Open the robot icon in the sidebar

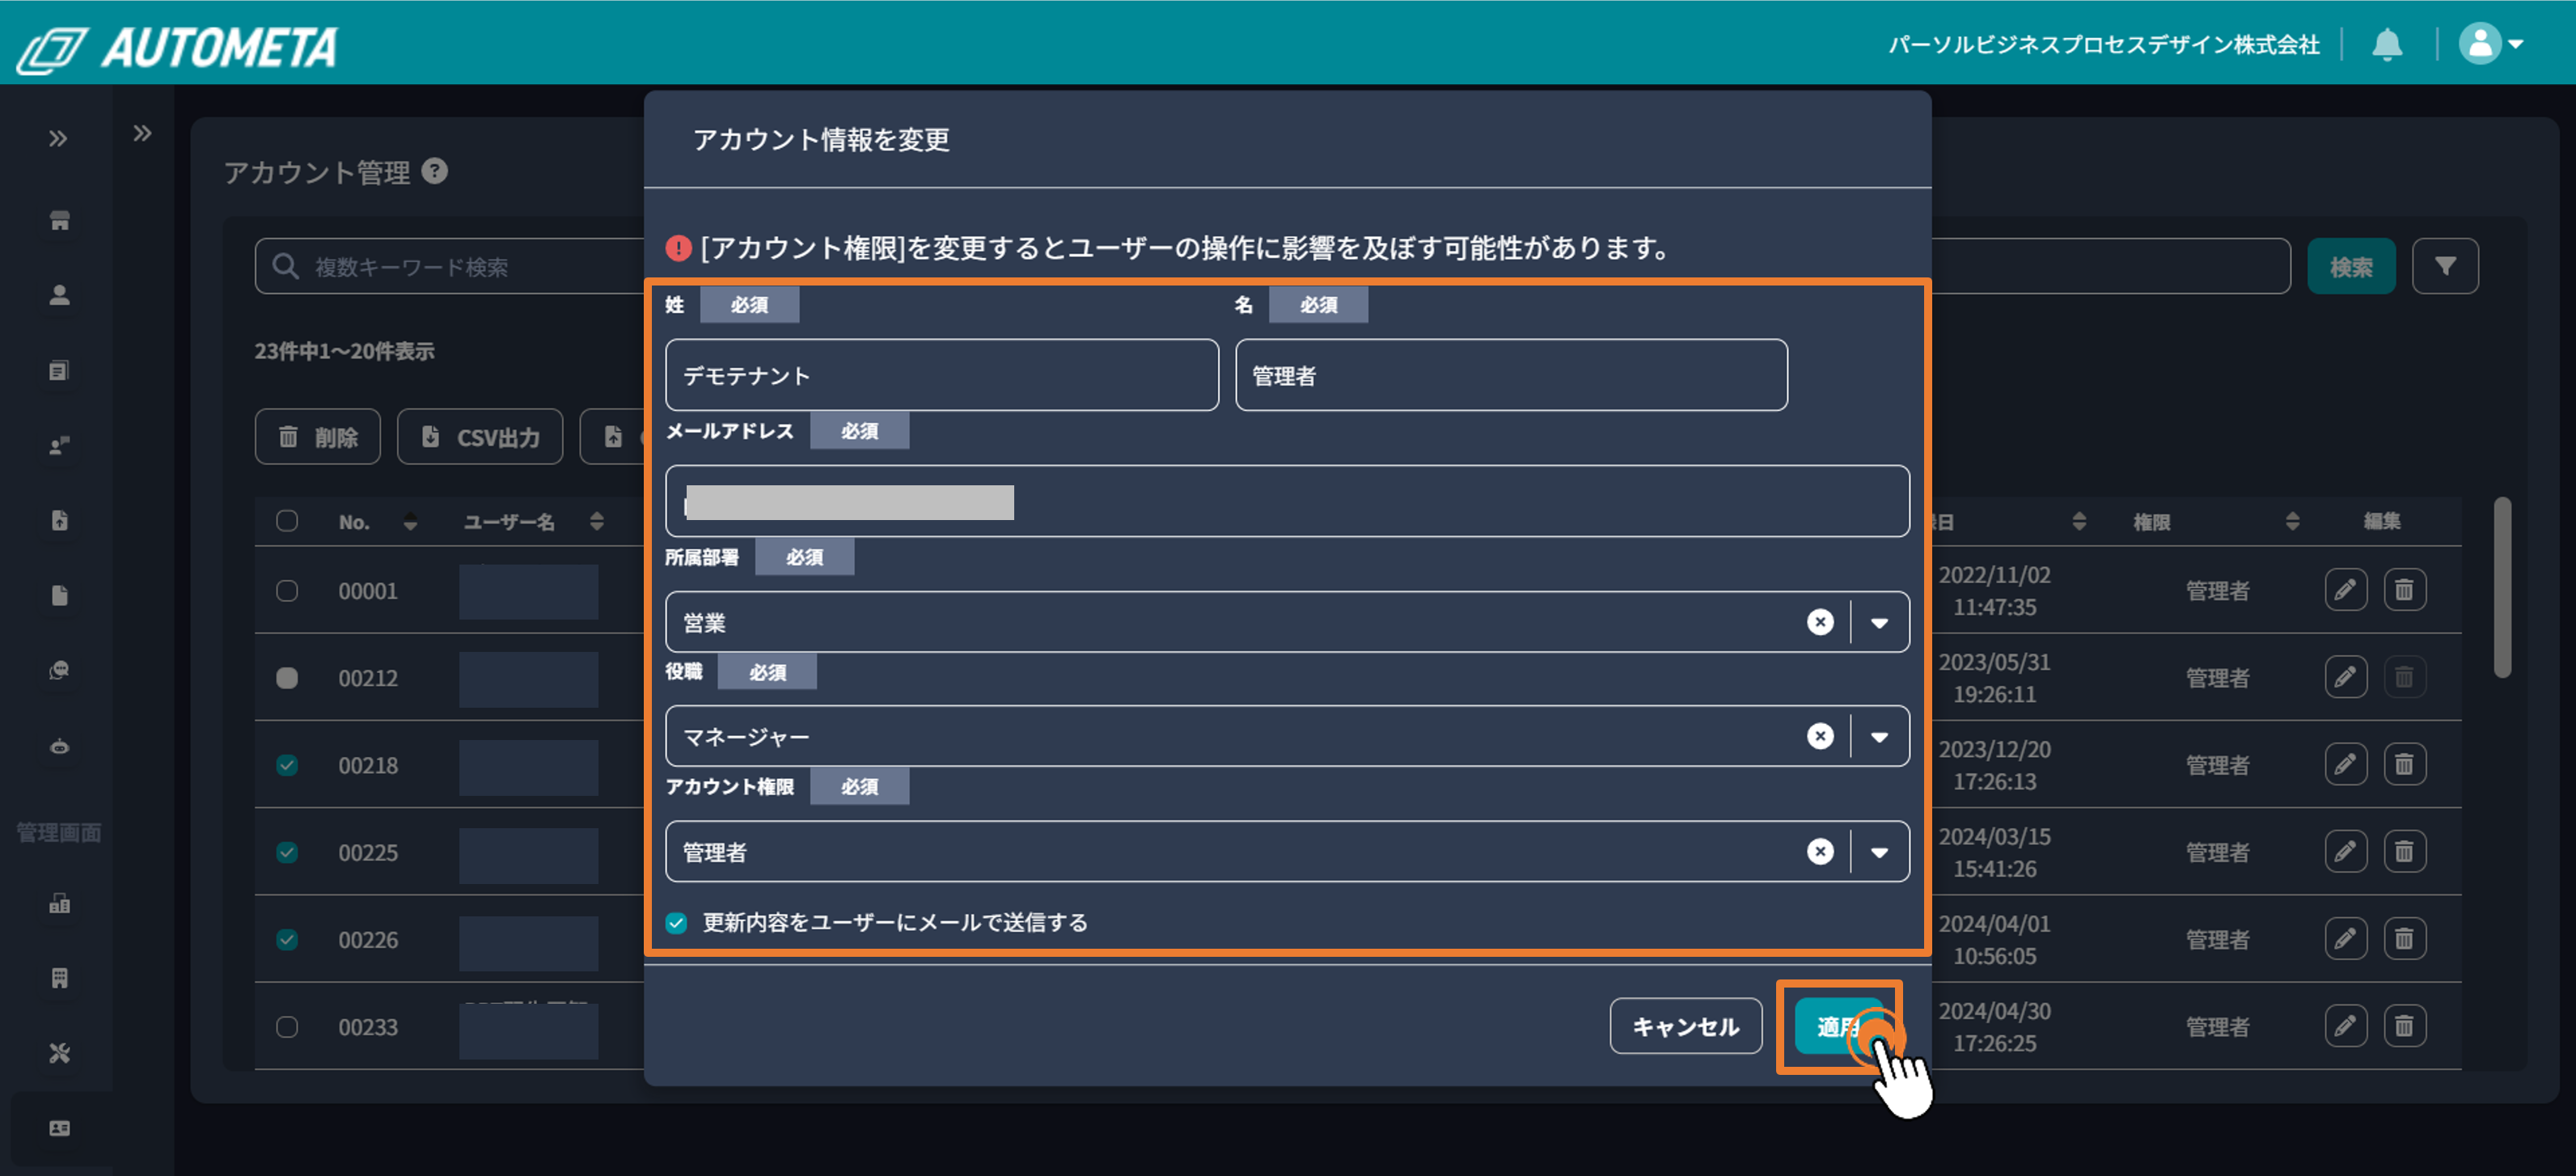pyautogui.click(x=59, y=746)
